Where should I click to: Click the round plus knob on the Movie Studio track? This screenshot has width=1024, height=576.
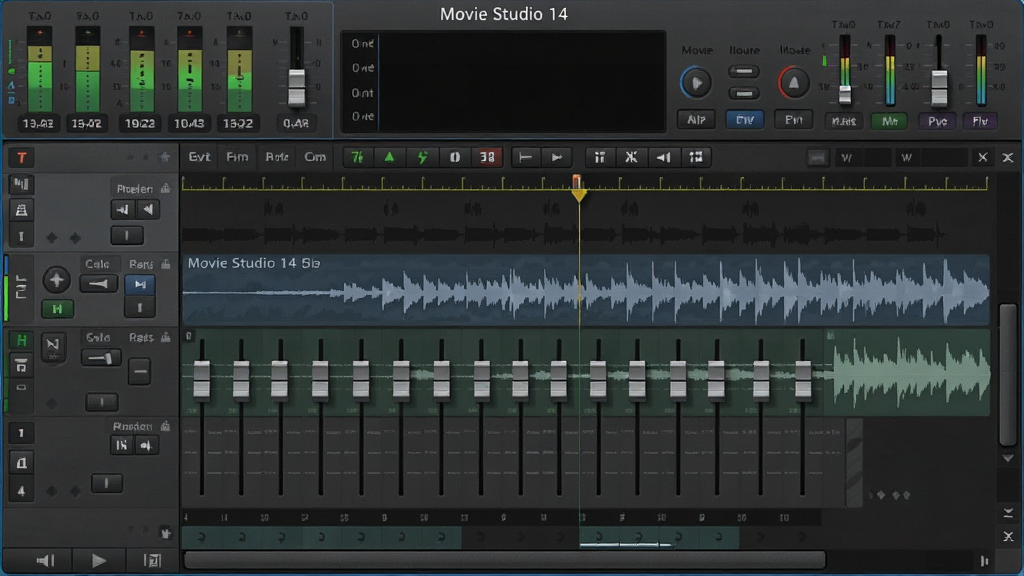[56, 280]
